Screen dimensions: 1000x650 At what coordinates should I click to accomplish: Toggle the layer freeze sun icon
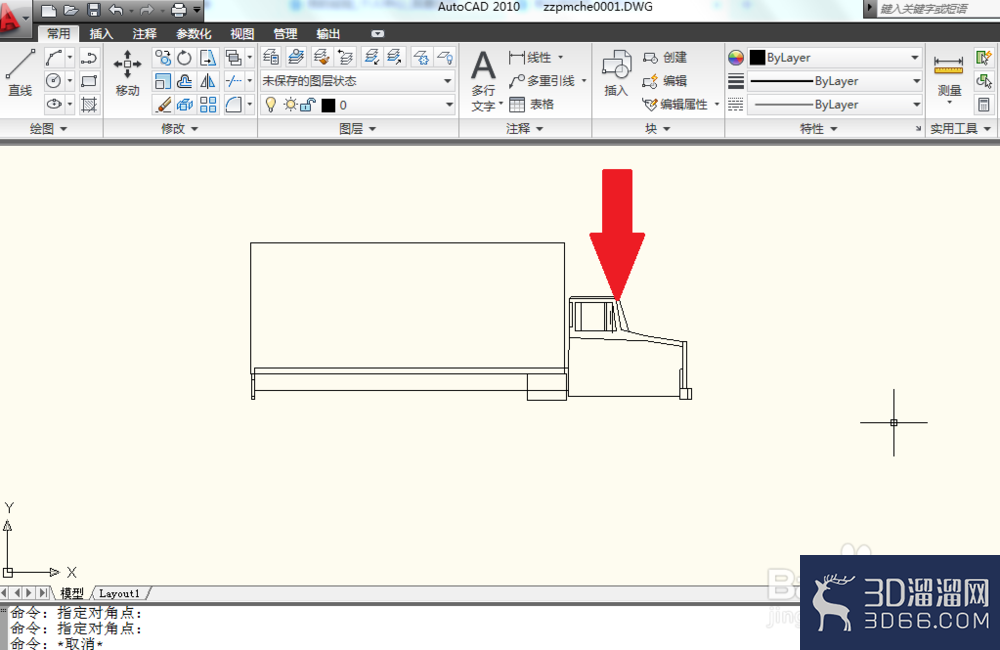pyautogui.click(x=290, y=105)
